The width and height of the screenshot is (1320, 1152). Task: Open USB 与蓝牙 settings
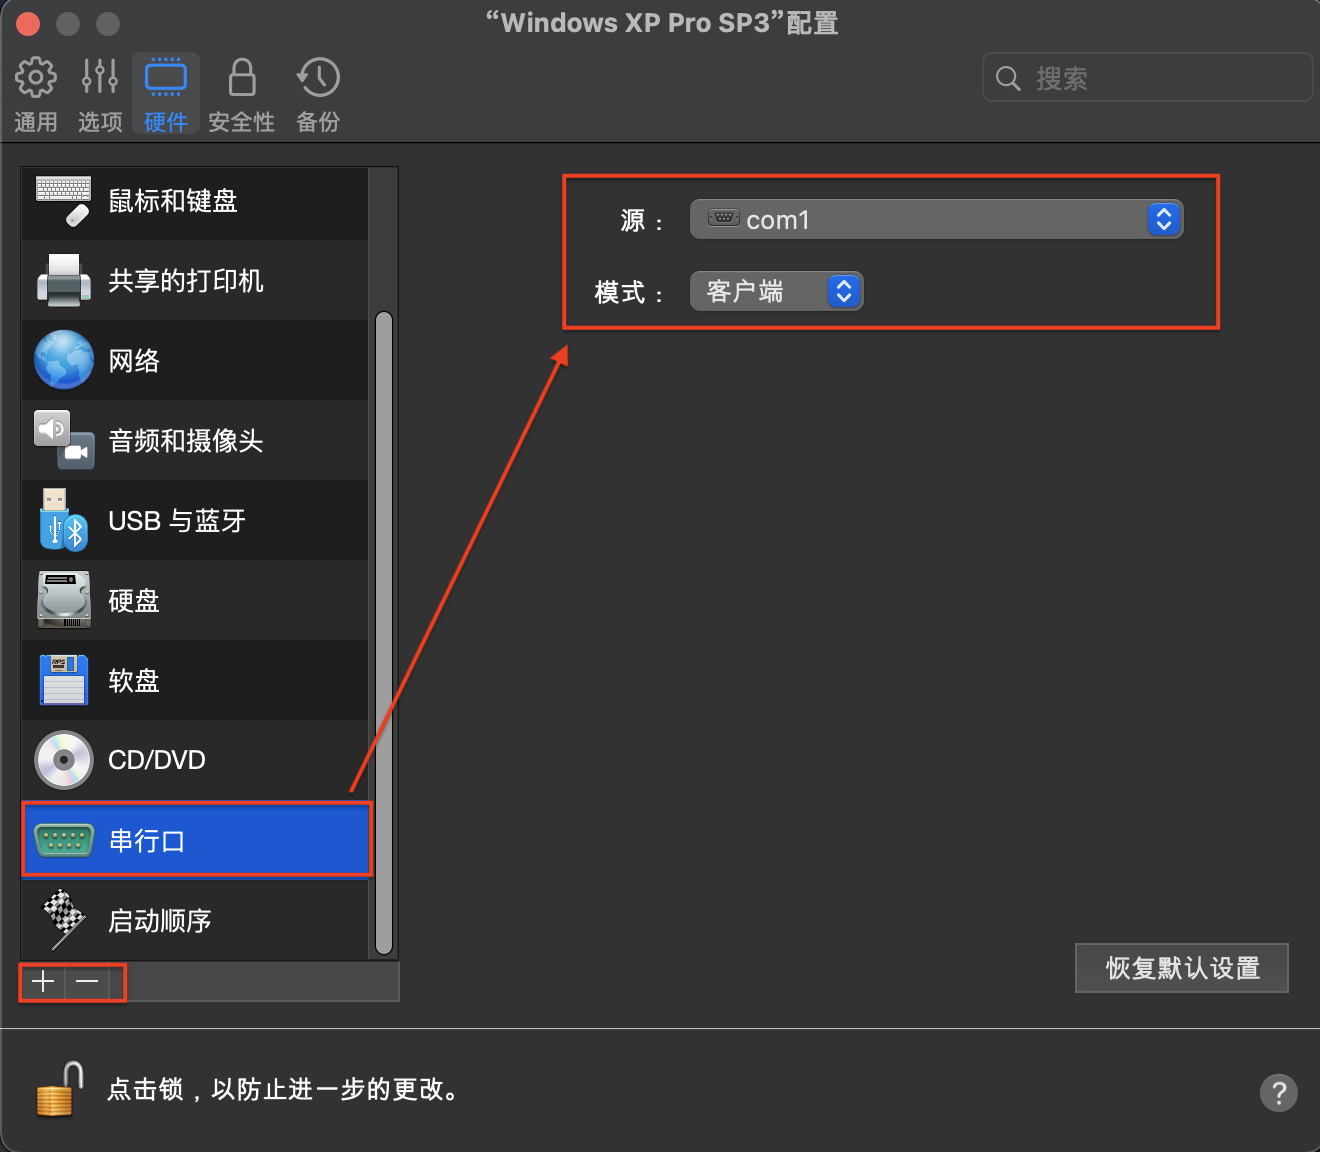coord(195,521)
